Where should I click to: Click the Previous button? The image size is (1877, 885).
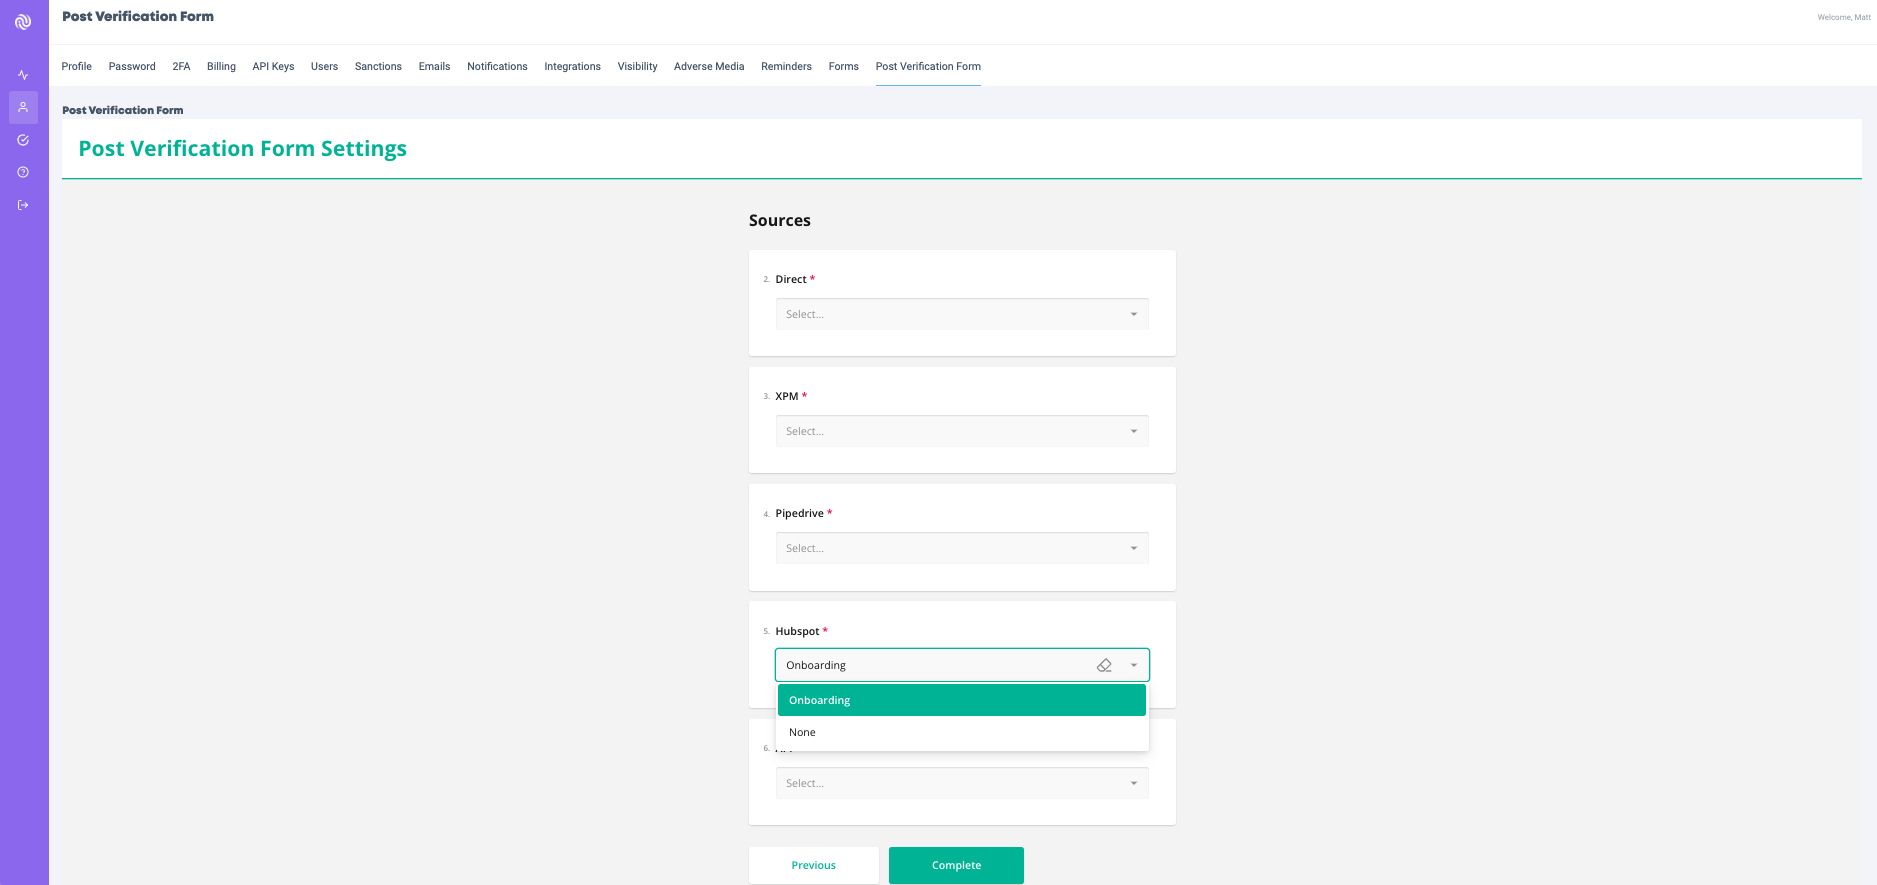[x=814, y=865]
